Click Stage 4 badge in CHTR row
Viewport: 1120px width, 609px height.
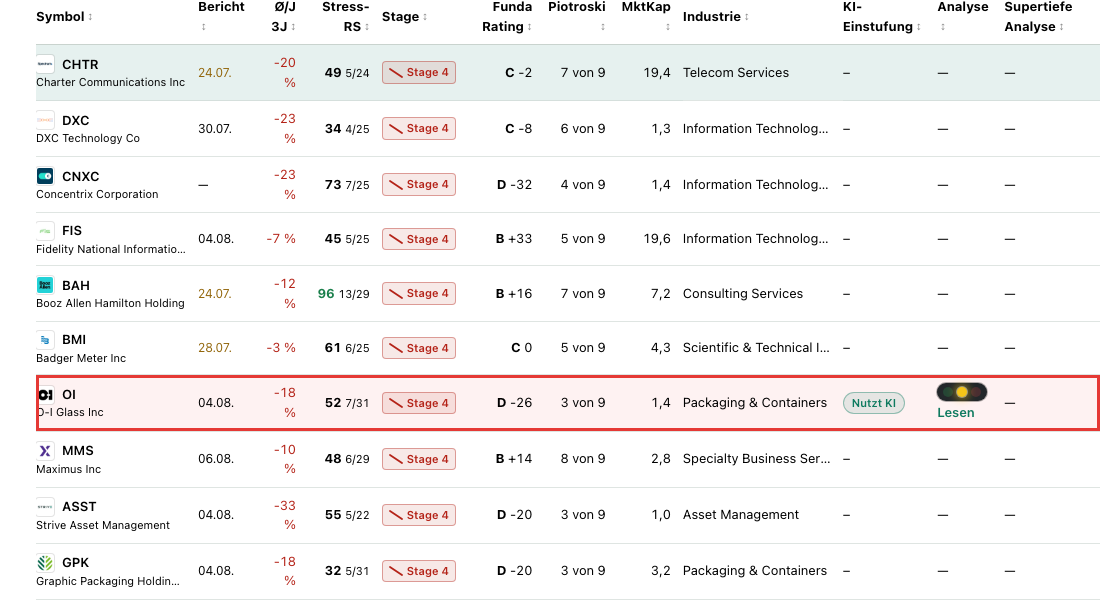(x=419, y=72)
